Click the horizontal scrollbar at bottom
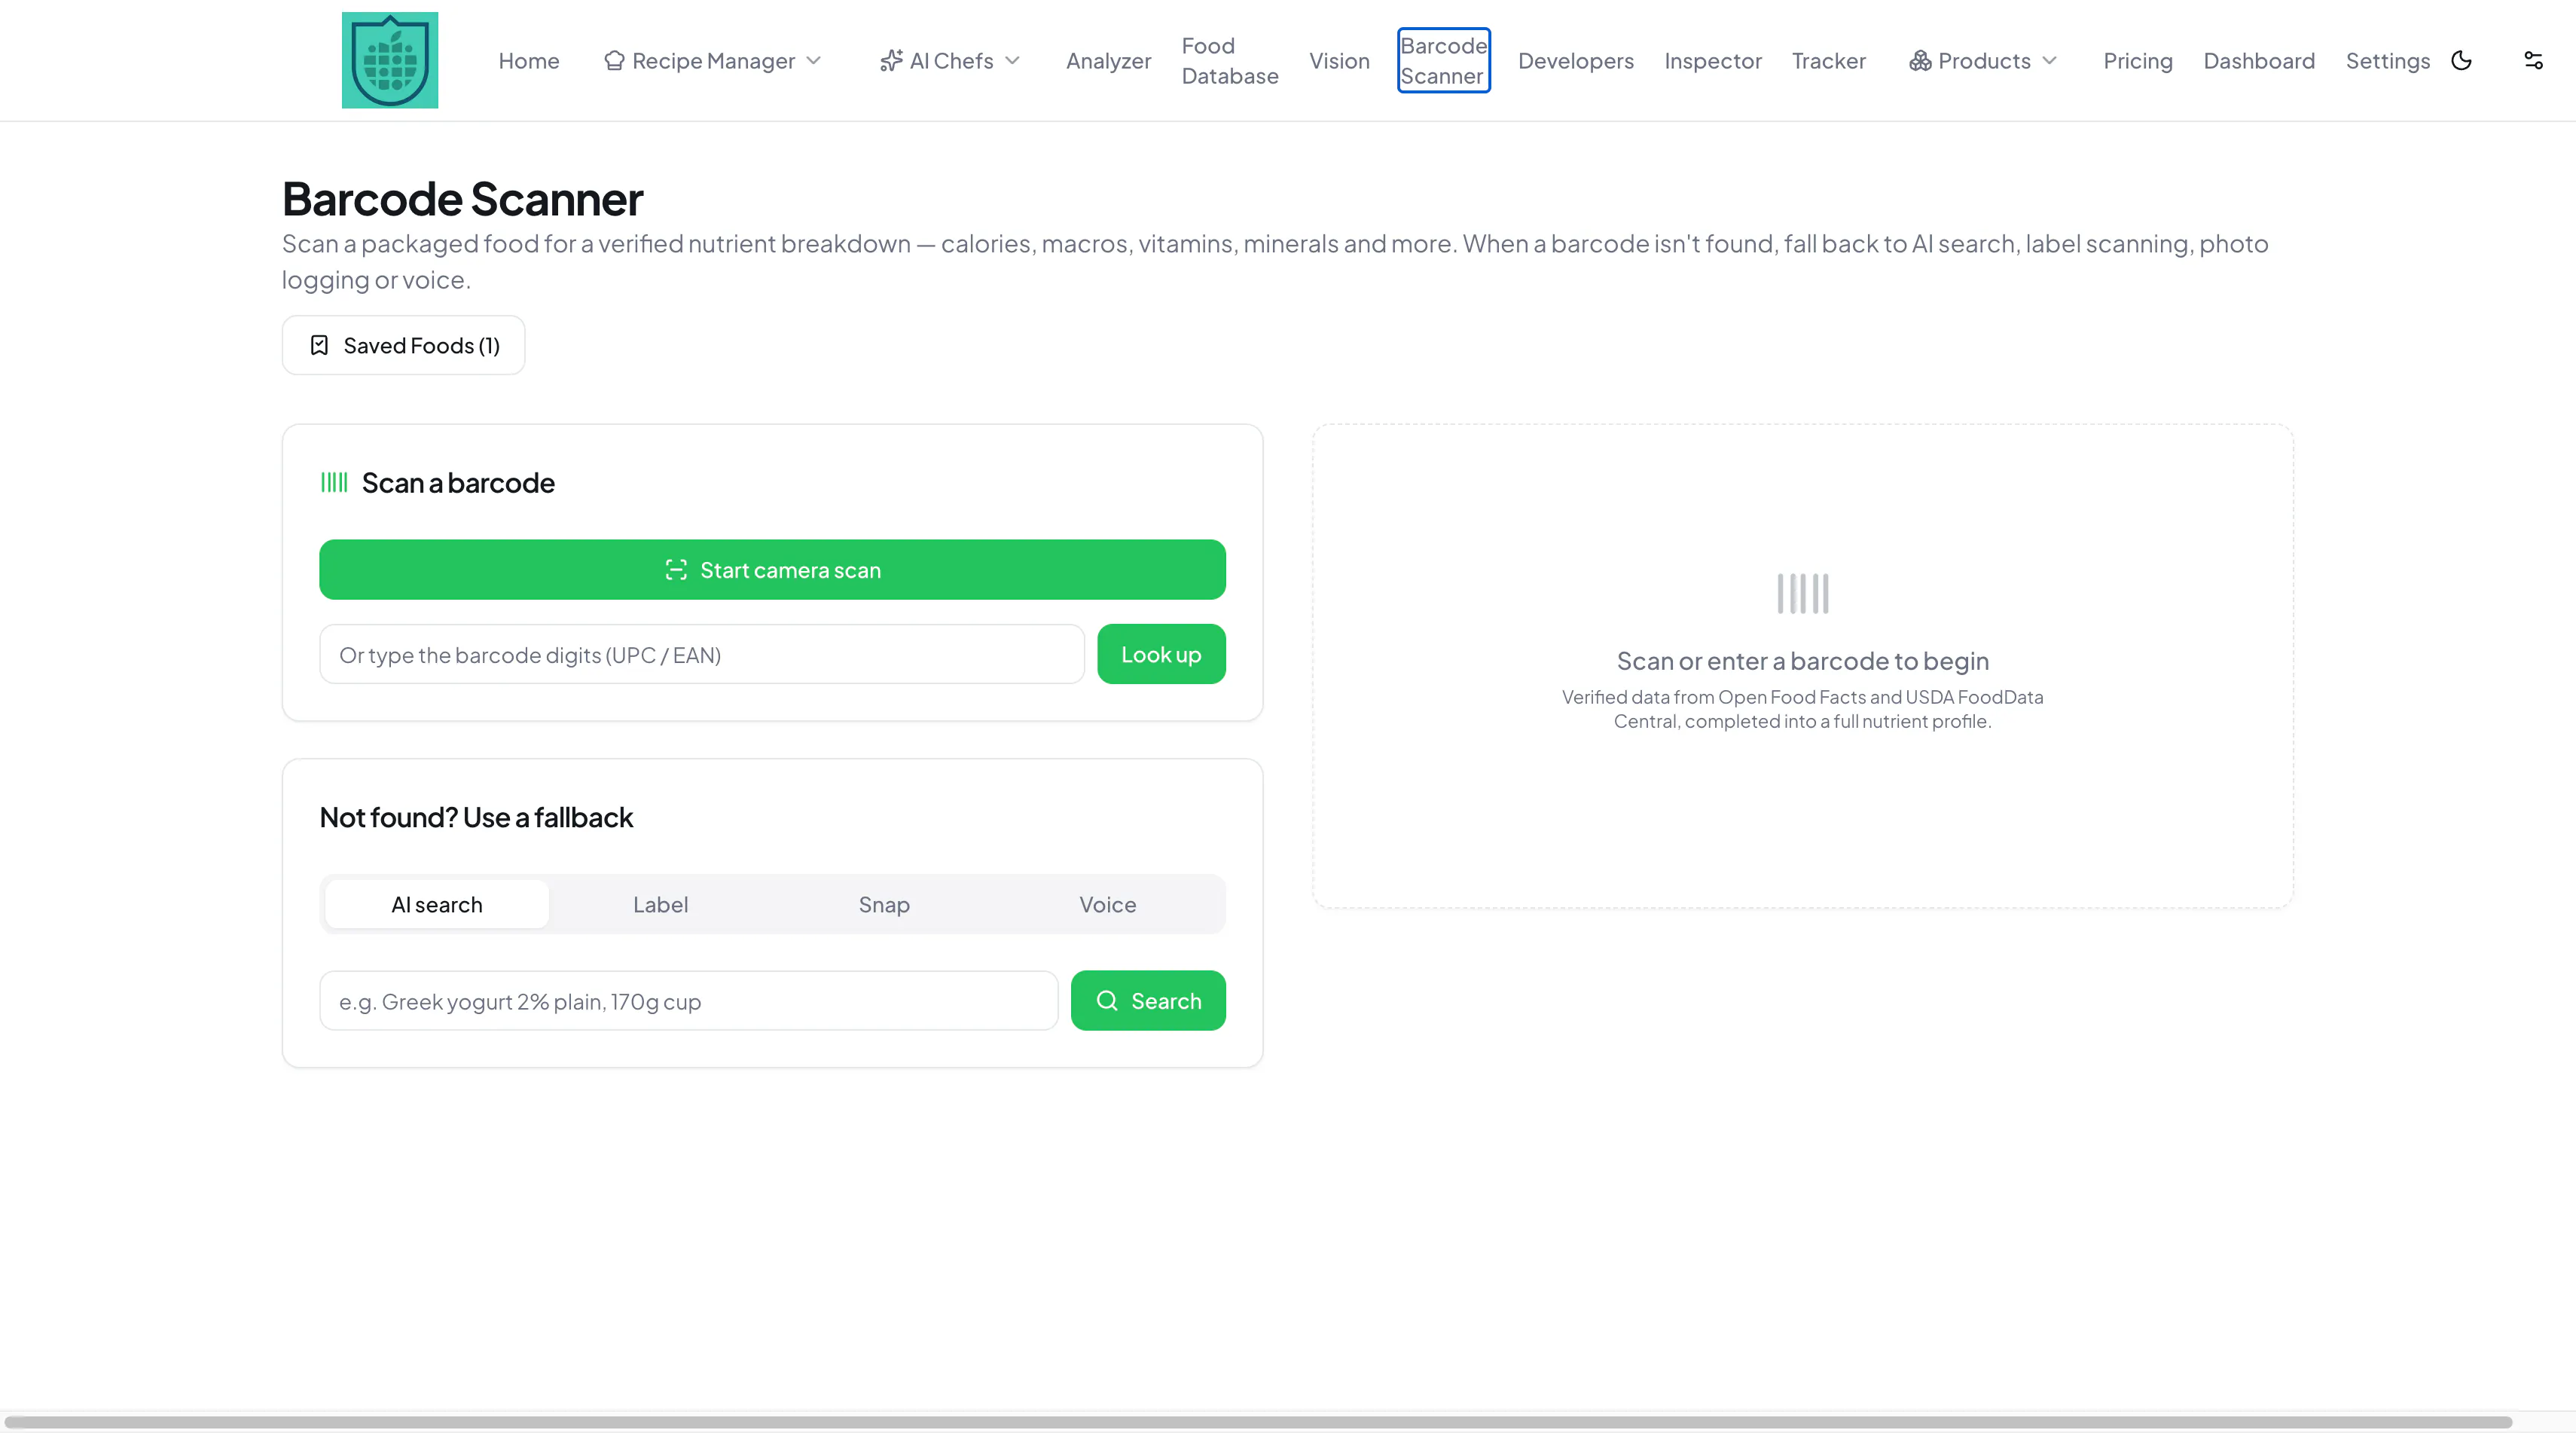The height and width of the screenshot is (1433, 2576). click(x=1258, y=1422)
